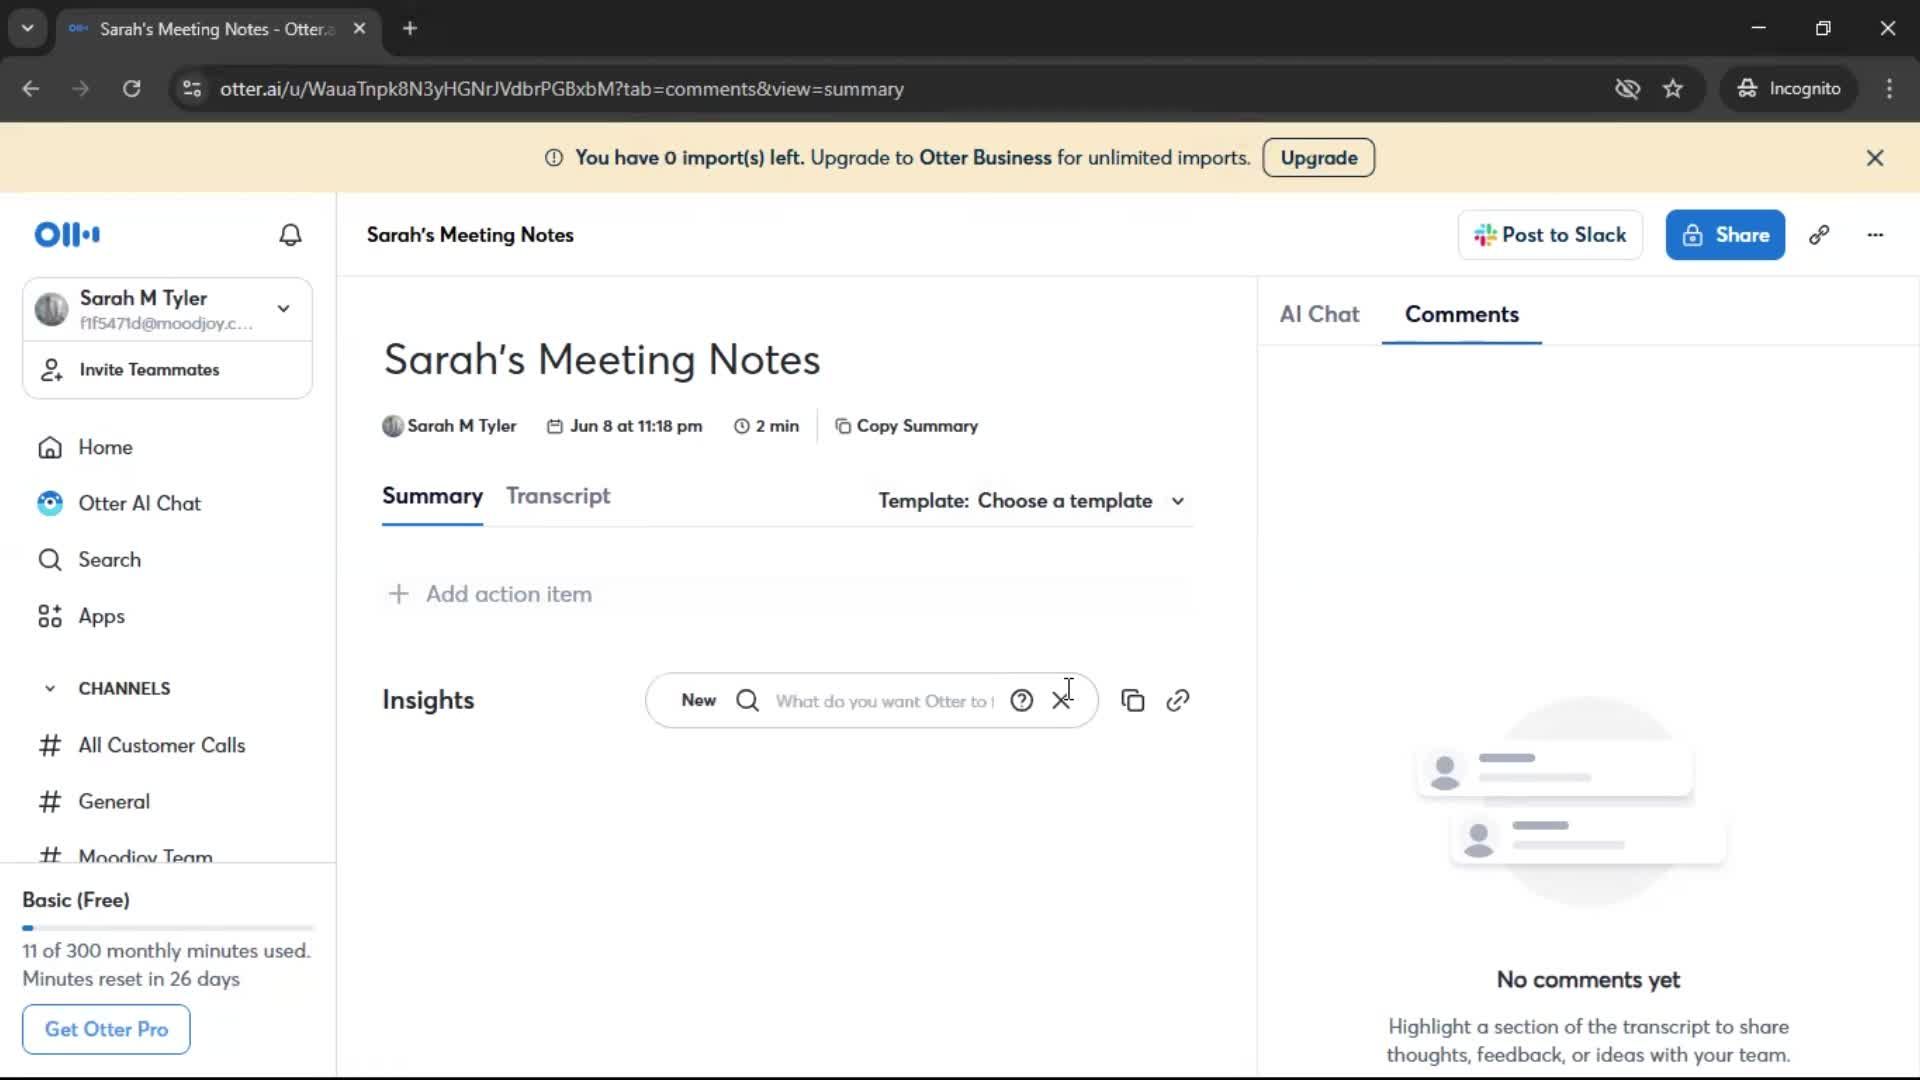The width and height of the screenshot is (1920, 1080).
Task: Switch to the Transcript tab
Action: [558, 496]
